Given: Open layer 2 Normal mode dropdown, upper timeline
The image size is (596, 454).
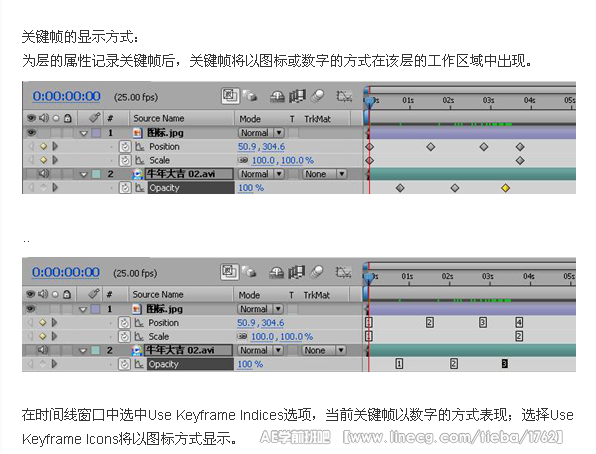Looking at the screenshot, I should pos(261,174).
